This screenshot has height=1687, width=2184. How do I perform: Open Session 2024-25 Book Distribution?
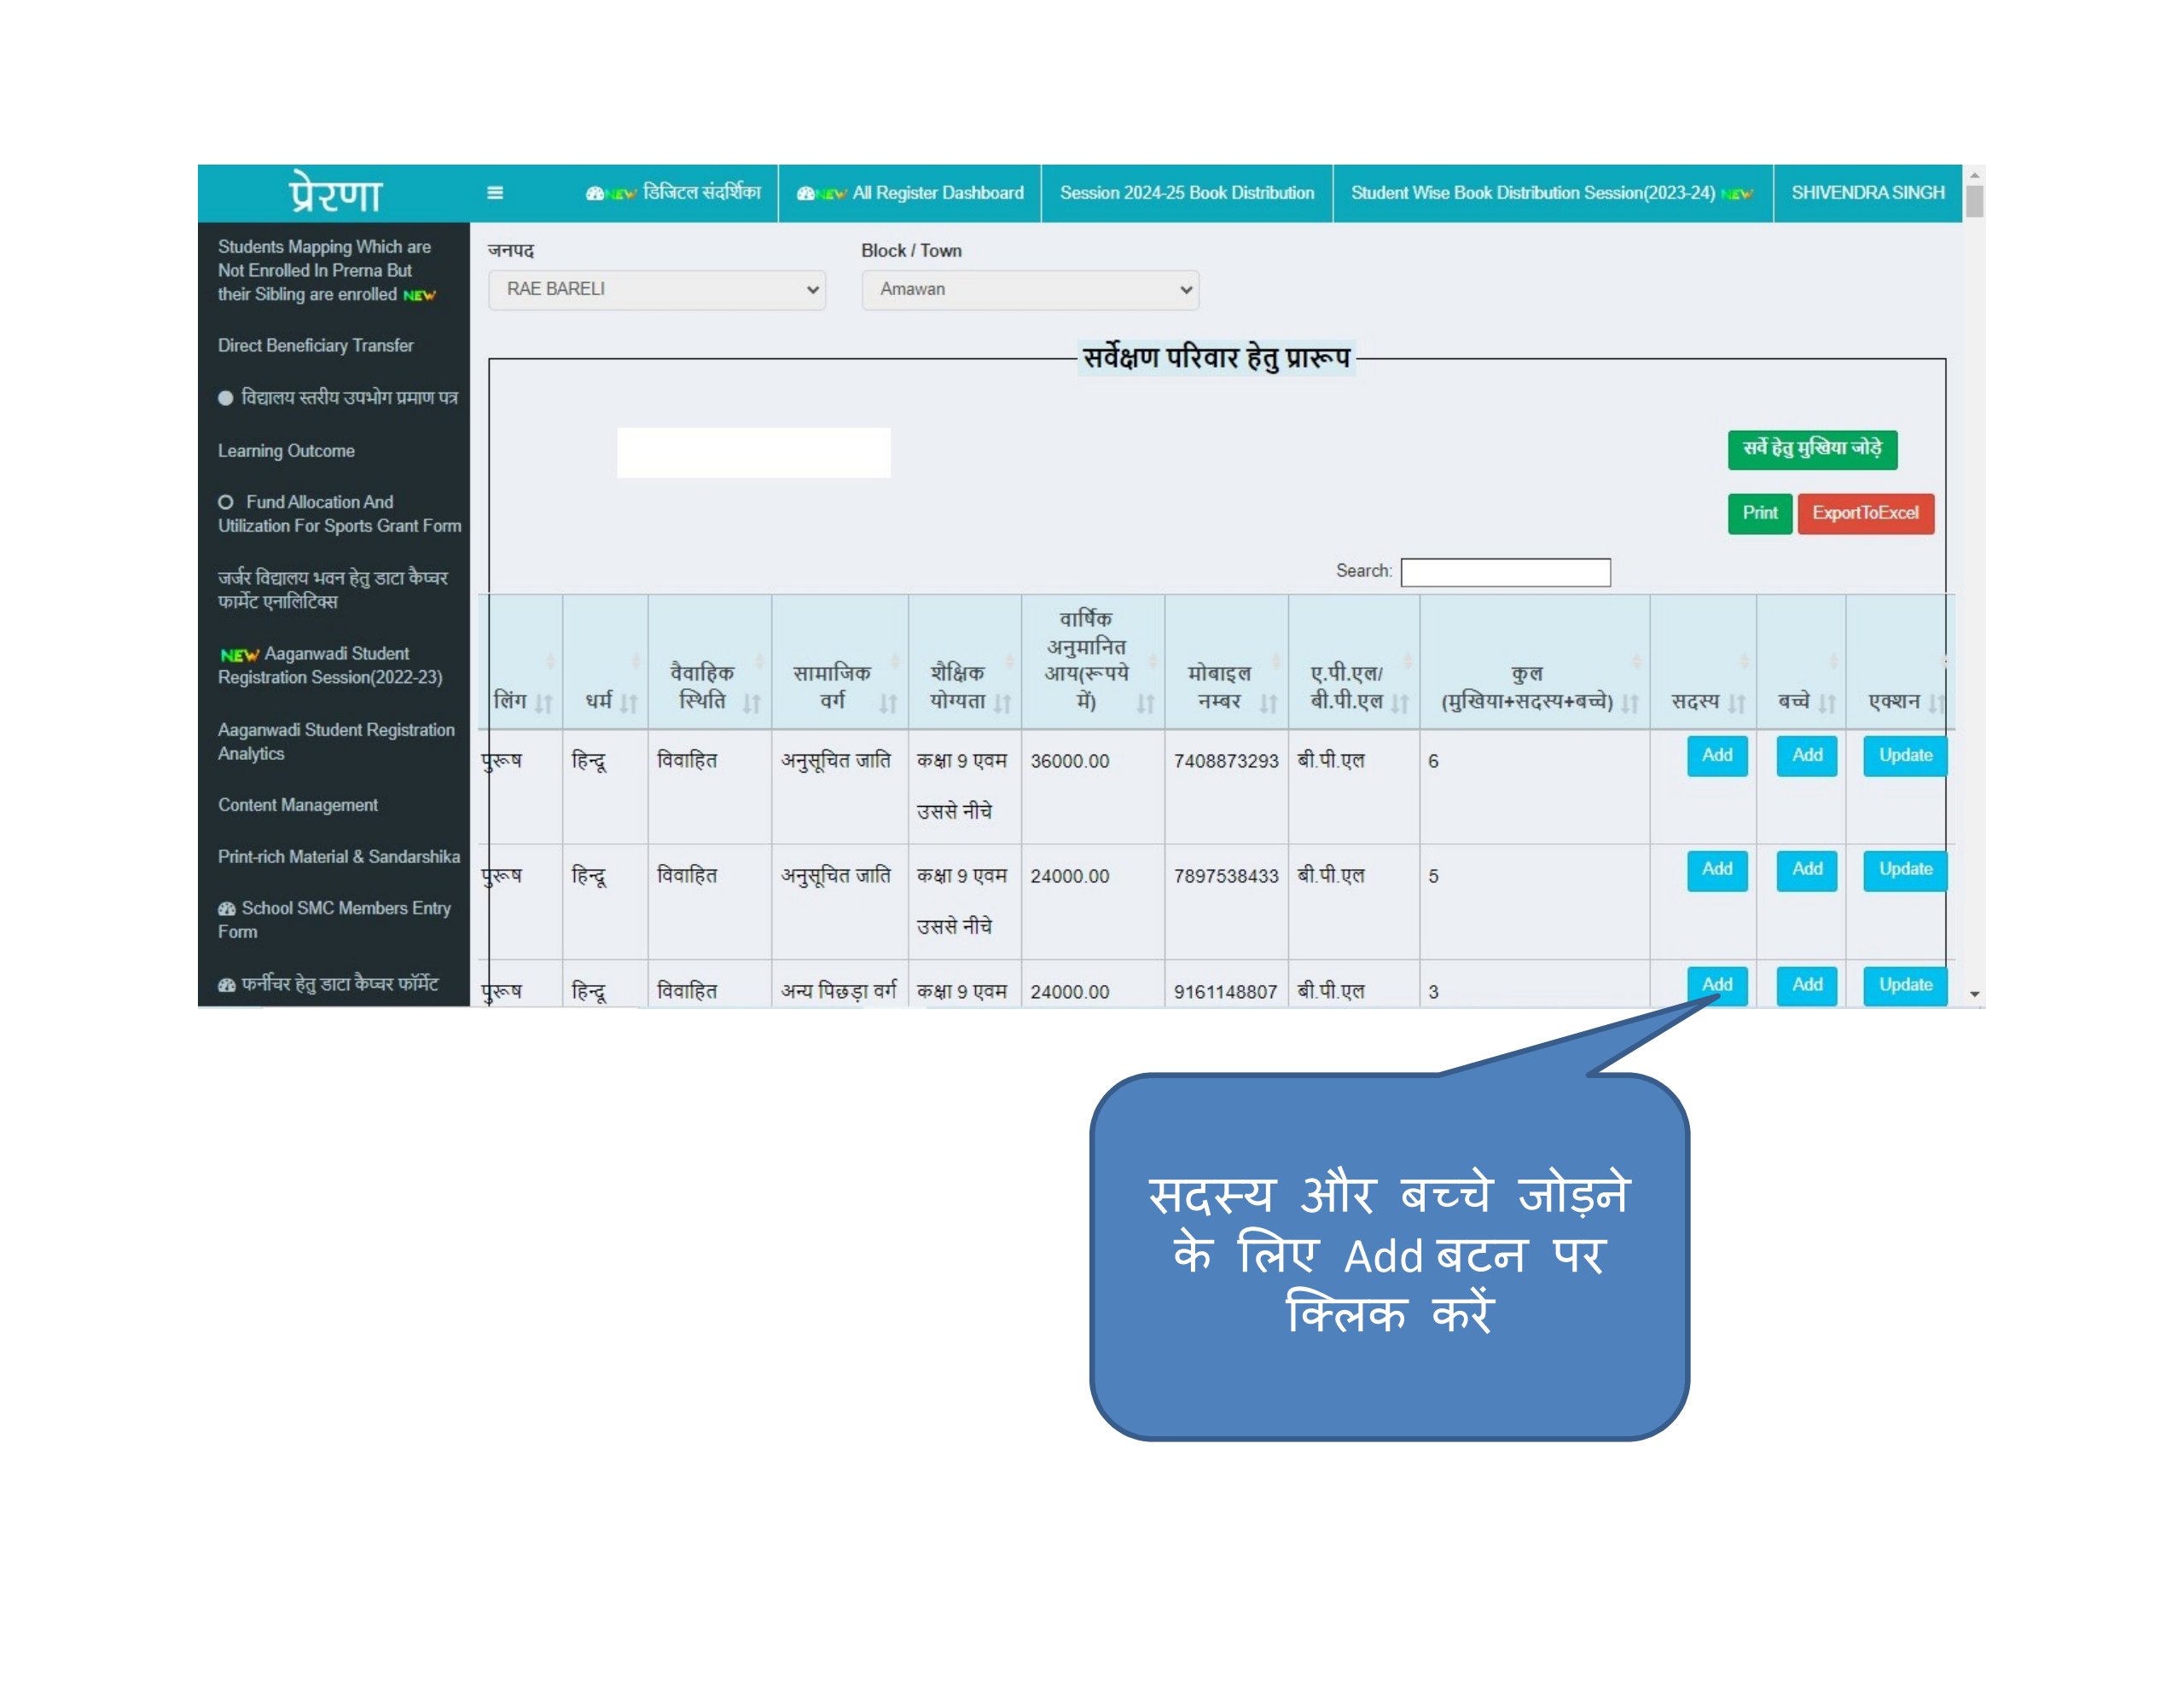click(x=1187, y=193)
